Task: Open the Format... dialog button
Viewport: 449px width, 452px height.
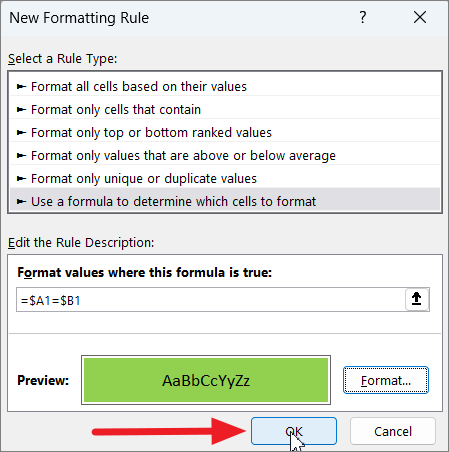Action: (386, 380)
